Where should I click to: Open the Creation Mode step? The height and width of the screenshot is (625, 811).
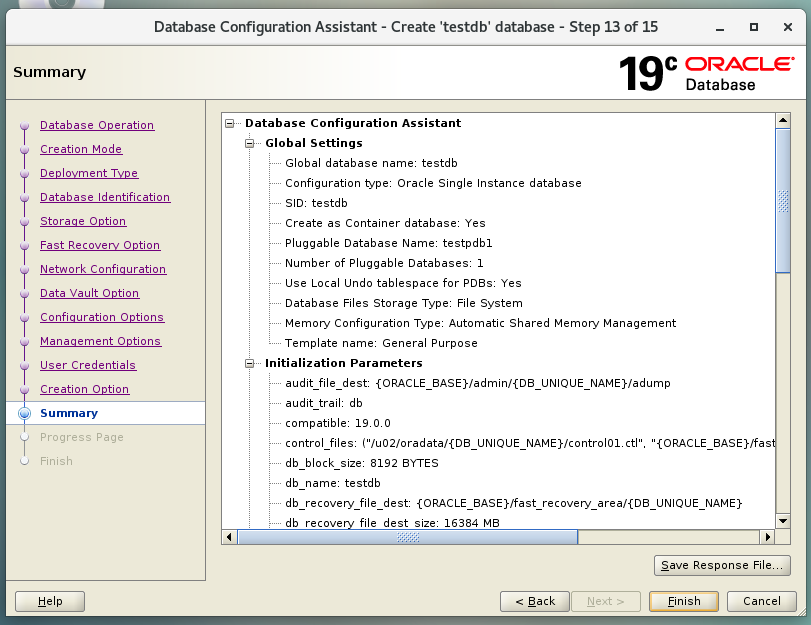pyautogui.click(x=81, y=149)
